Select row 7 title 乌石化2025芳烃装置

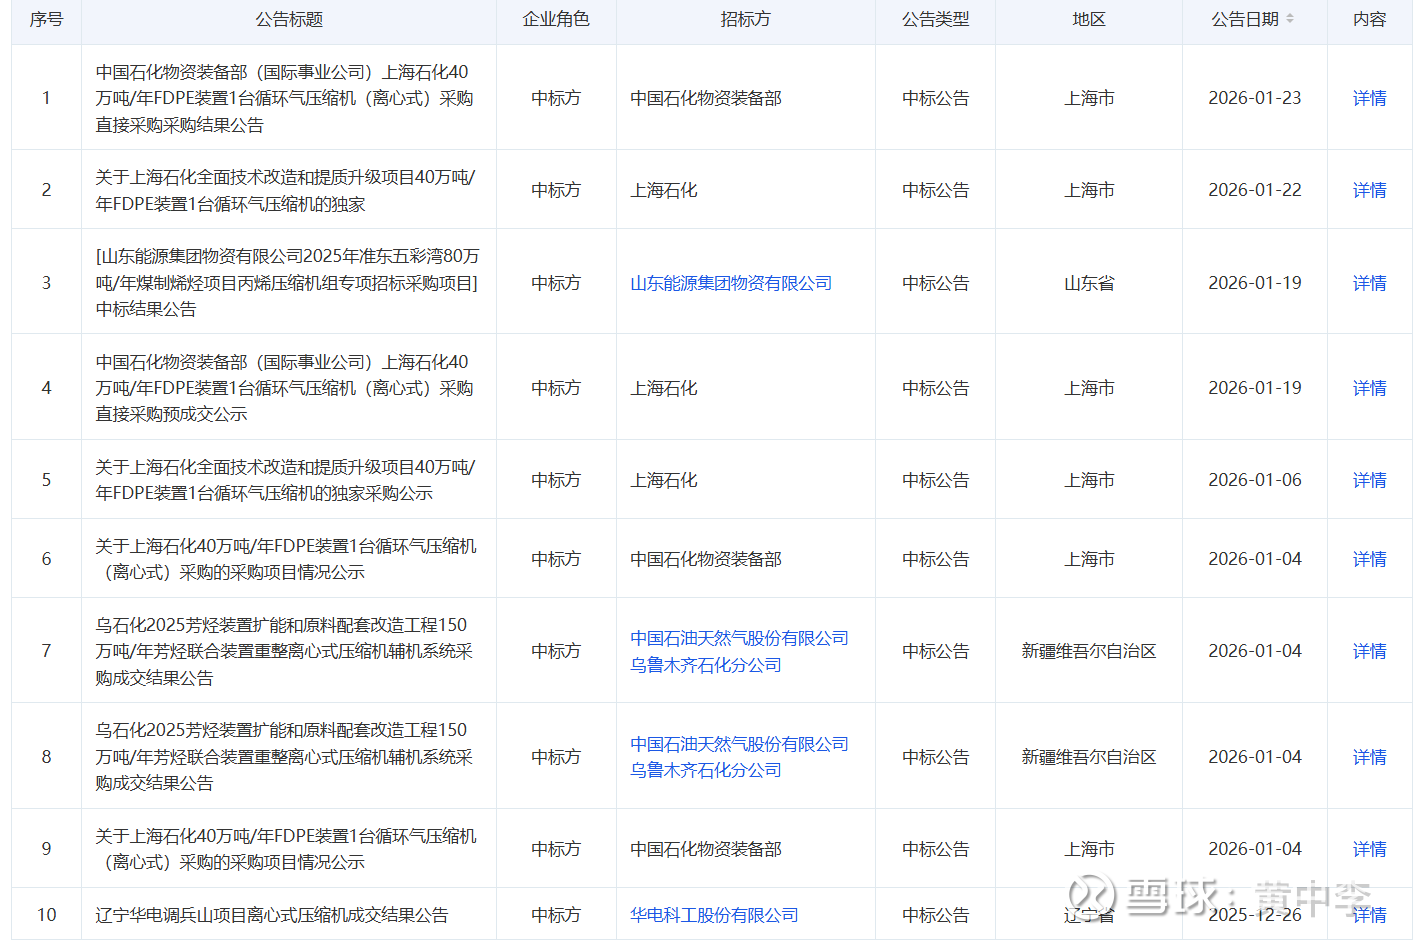(x=284, y=651)
